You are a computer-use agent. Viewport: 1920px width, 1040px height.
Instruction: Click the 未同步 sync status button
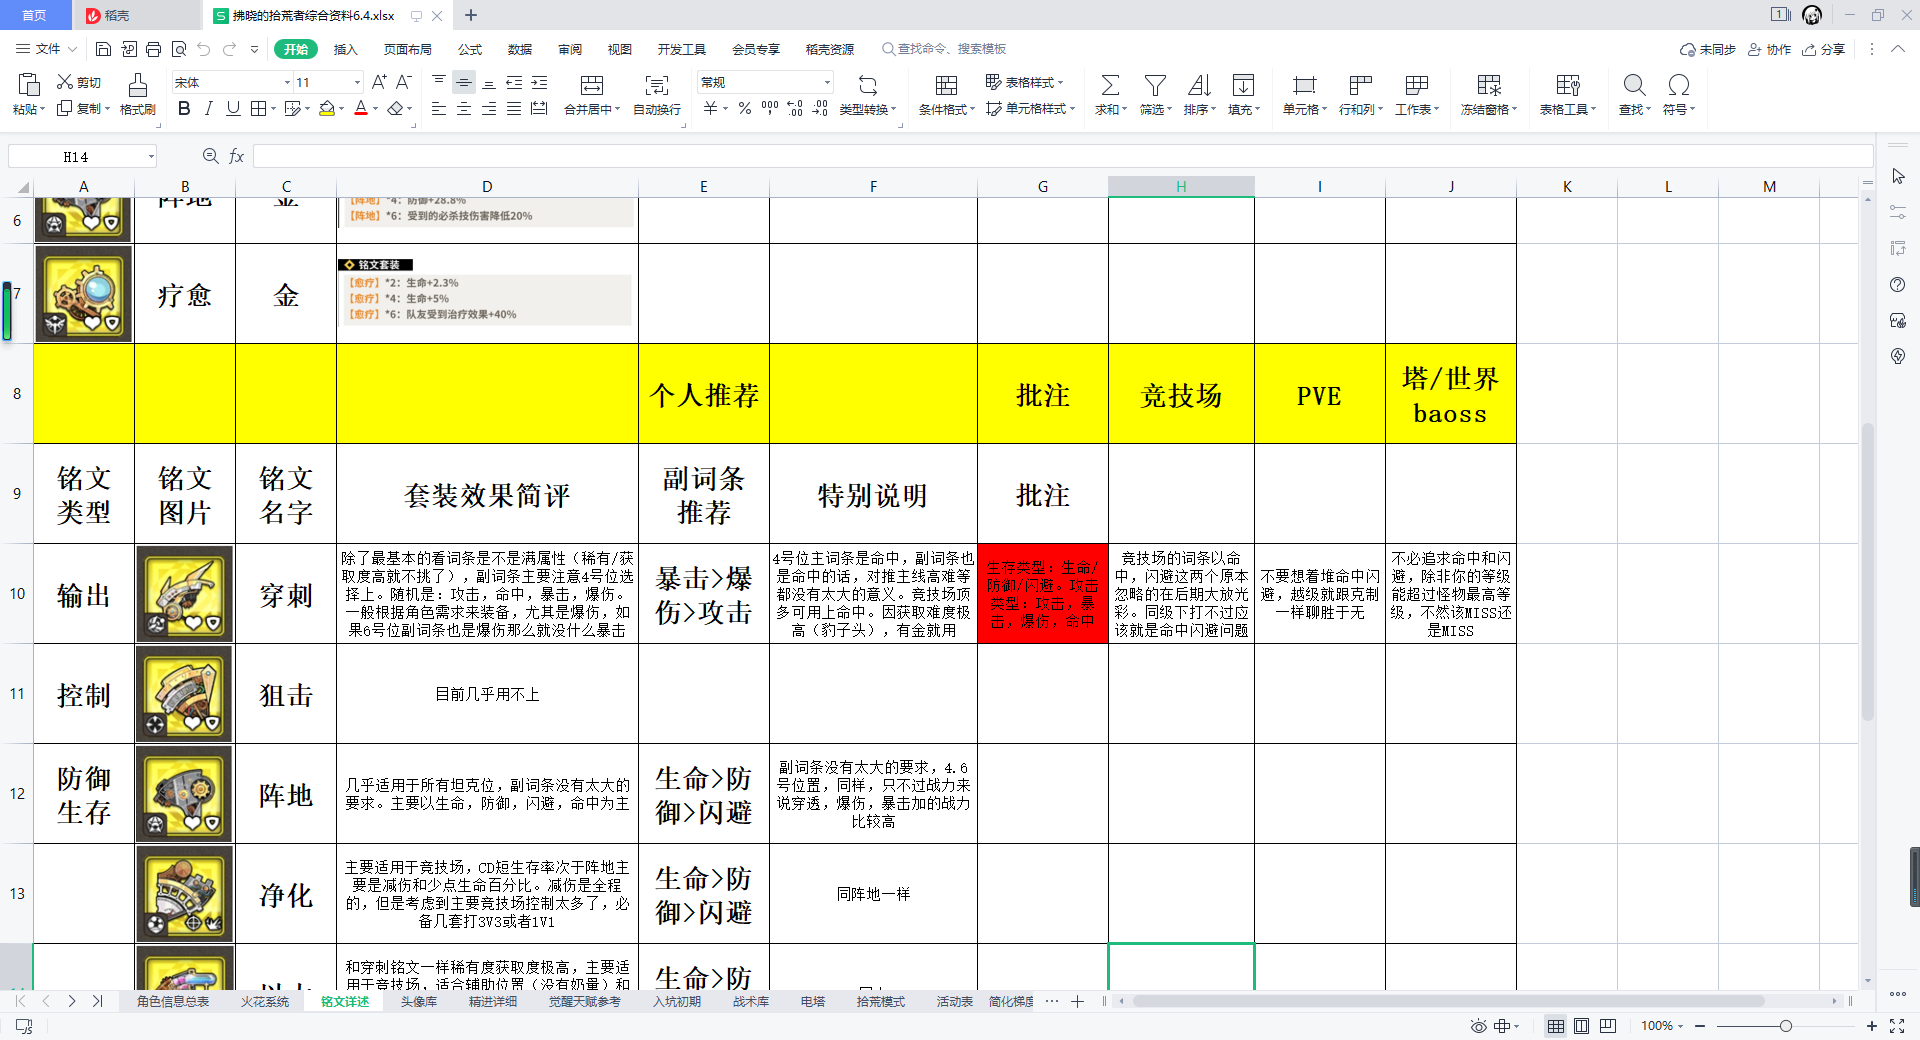point(1708,49)
